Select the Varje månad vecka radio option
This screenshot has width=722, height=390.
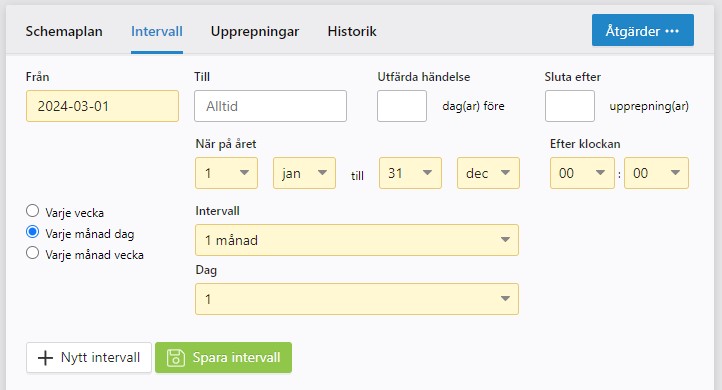point(32,253)
